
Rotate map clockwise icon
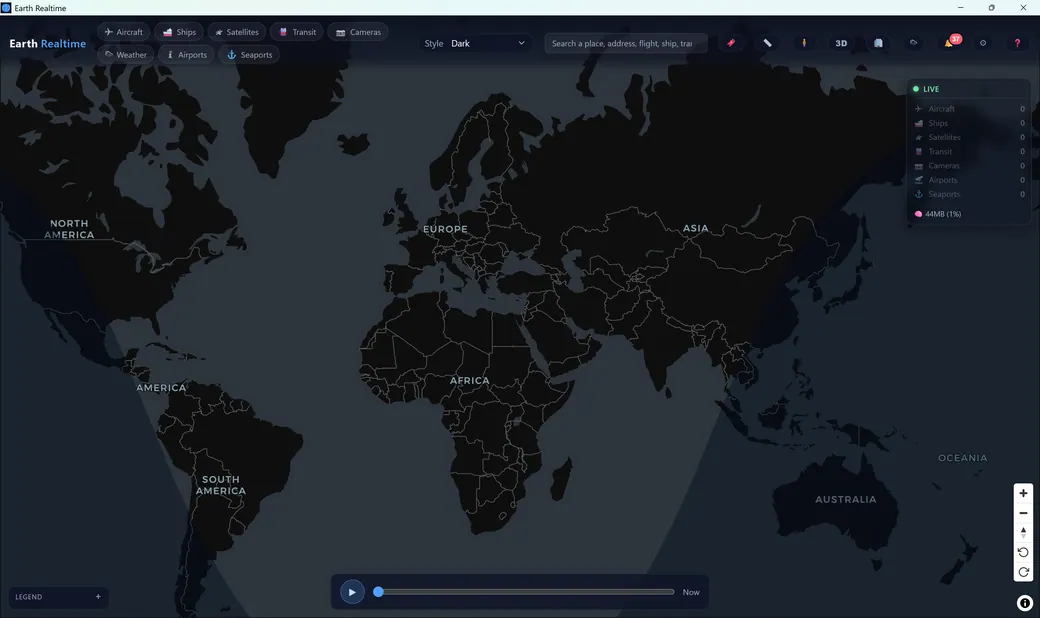(1023, 572)
